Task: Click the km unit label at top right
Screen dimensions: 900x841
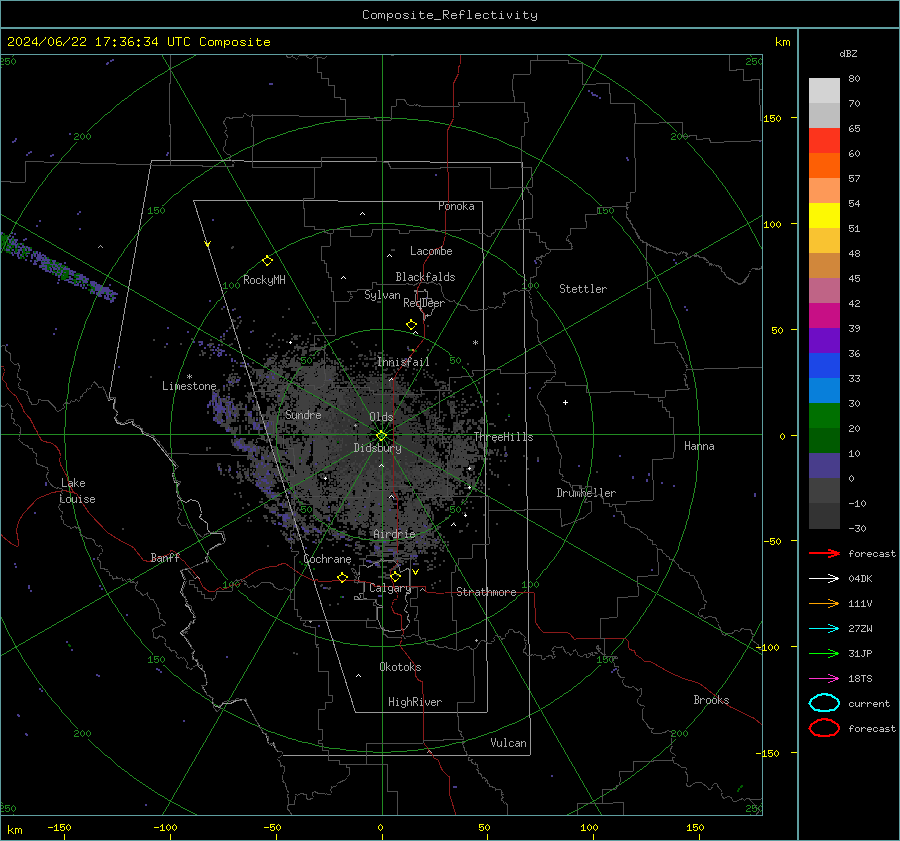Action: pyautogui.click(x=782, y=42)
